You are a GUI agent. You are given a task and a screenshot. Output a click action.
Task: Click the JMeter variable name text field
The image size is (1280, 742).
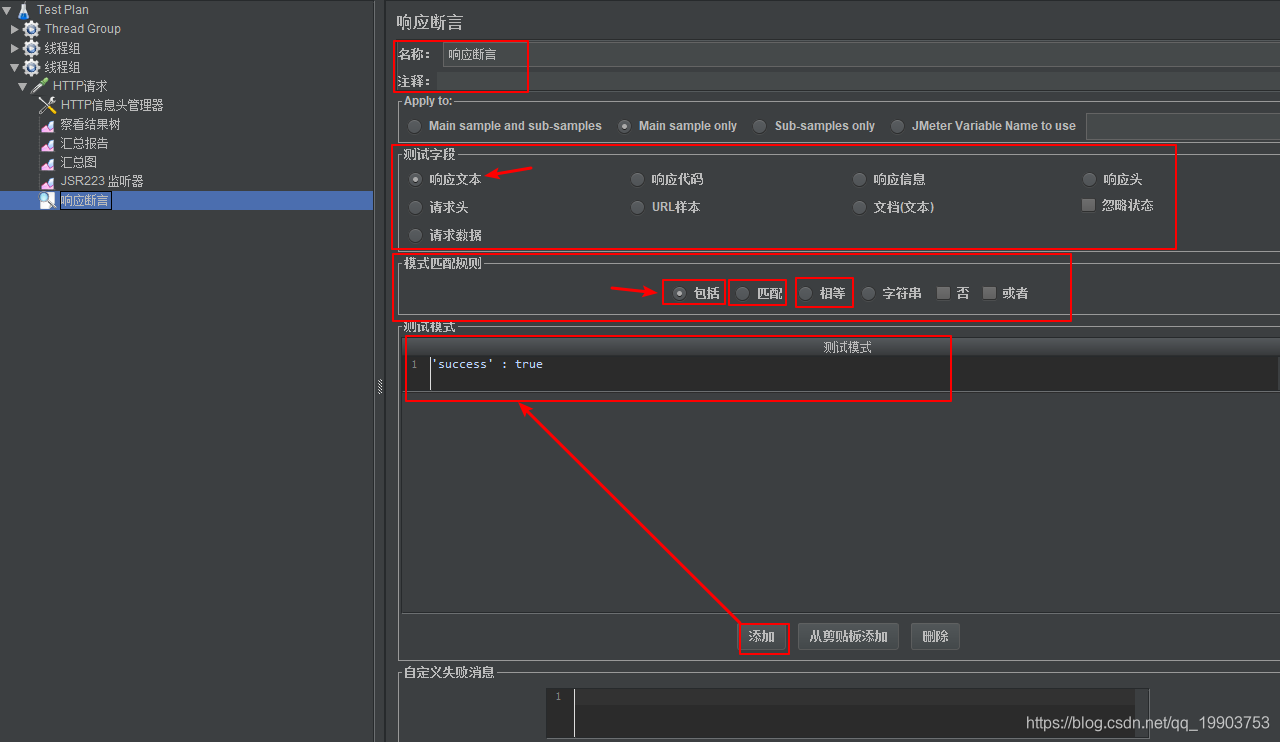[1183, 126]
